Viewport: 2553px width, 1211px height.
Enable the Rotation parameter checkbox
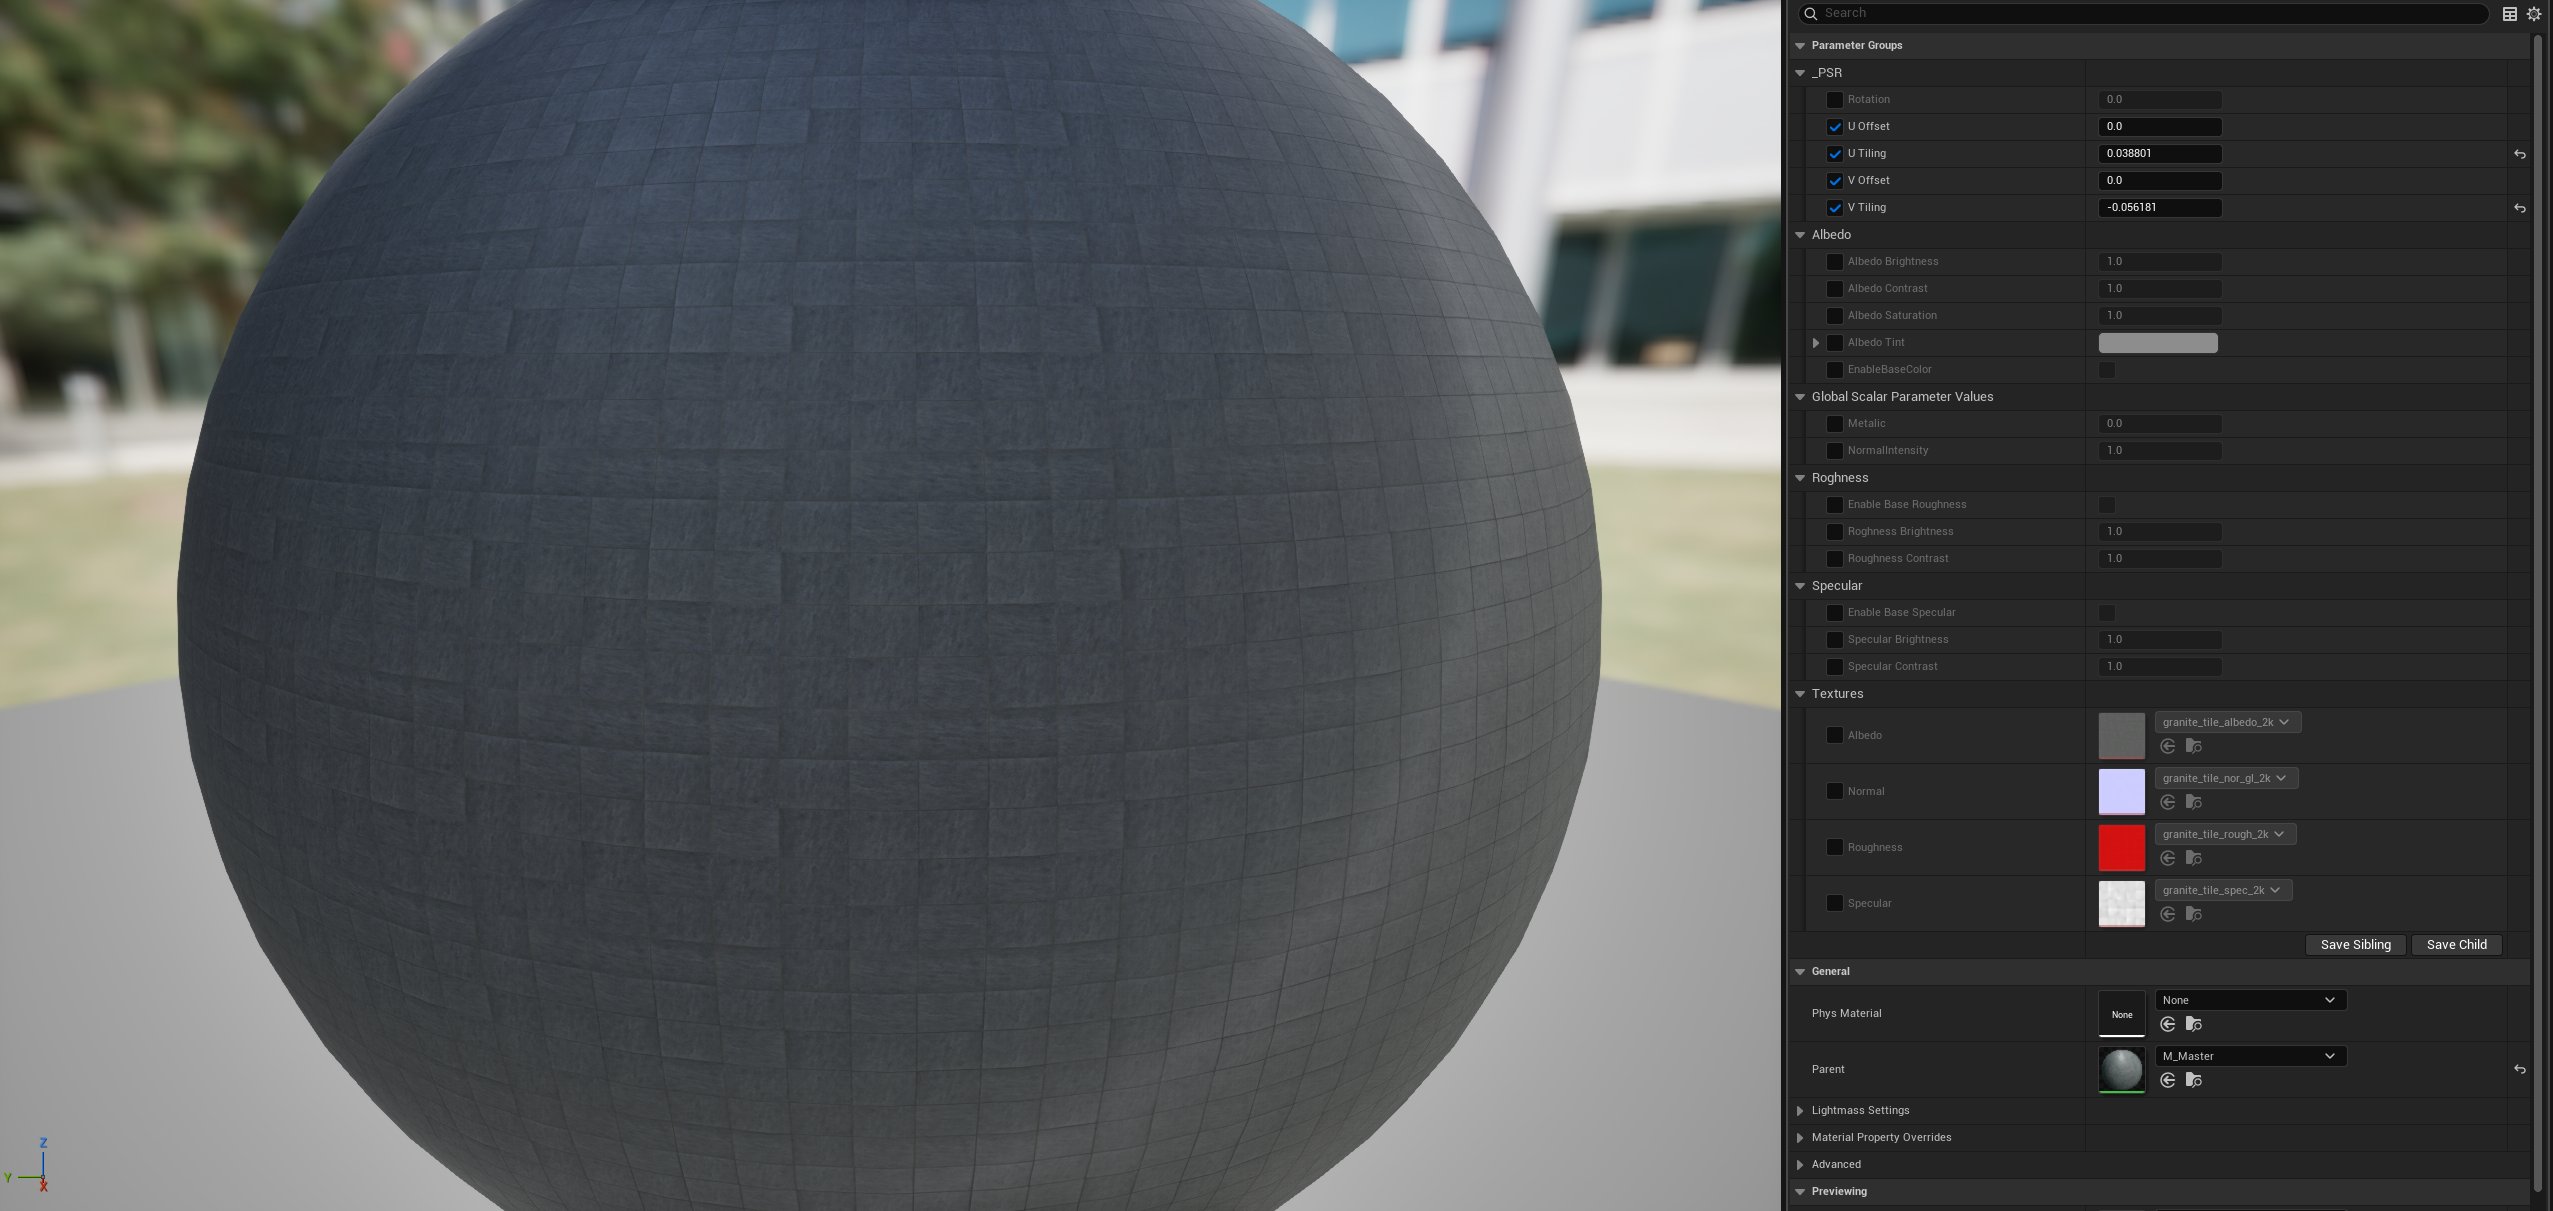coord(1834,100)
